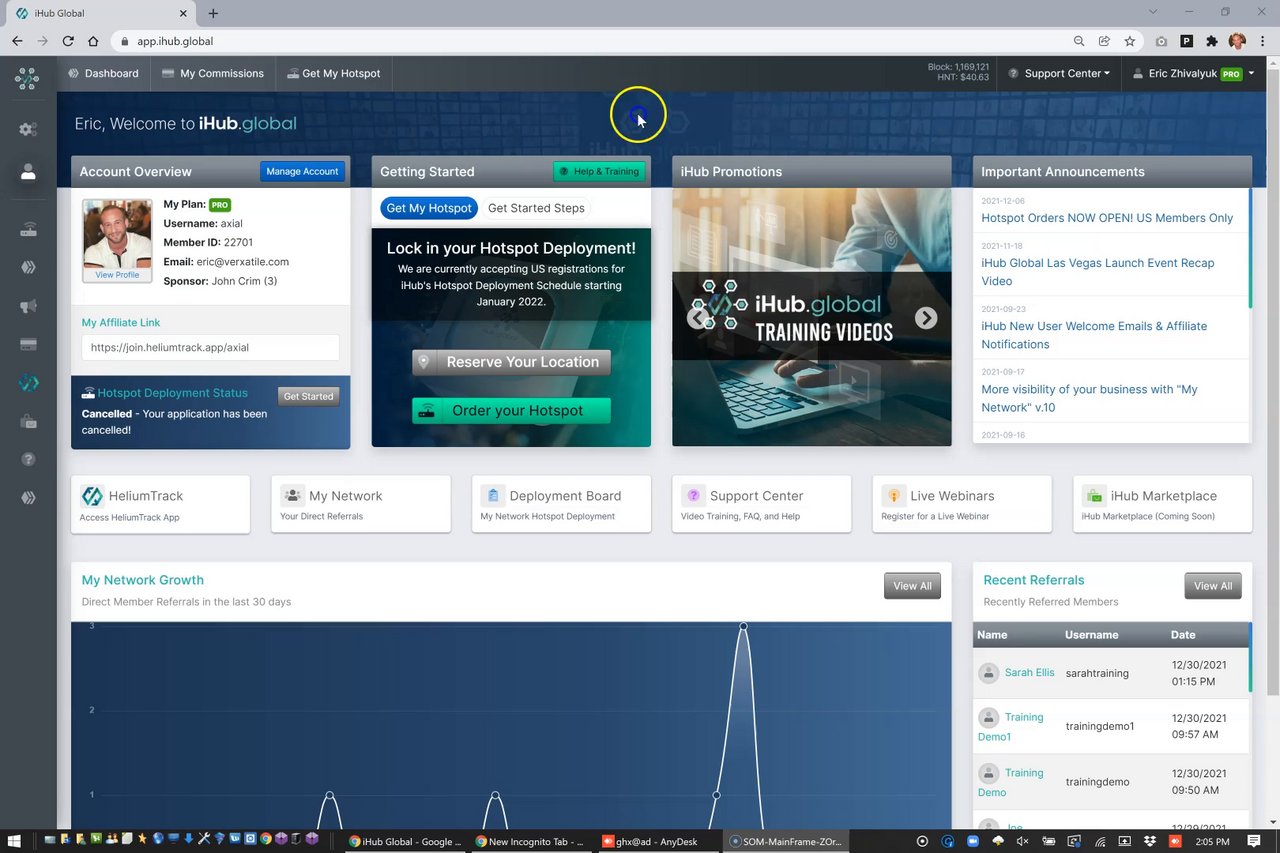This screenshot has height=853, width=1280.
Task: Click the teal HeliumTrack icon in sidebar
Action: tap(28, 383)
